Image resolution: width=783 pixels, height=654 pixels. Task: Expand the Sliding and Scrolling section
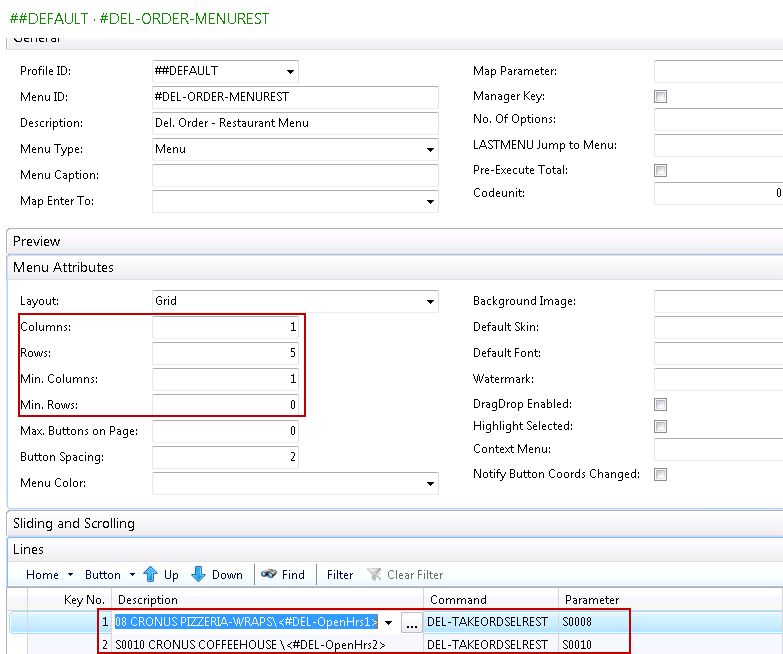click(x=73, y=523)
